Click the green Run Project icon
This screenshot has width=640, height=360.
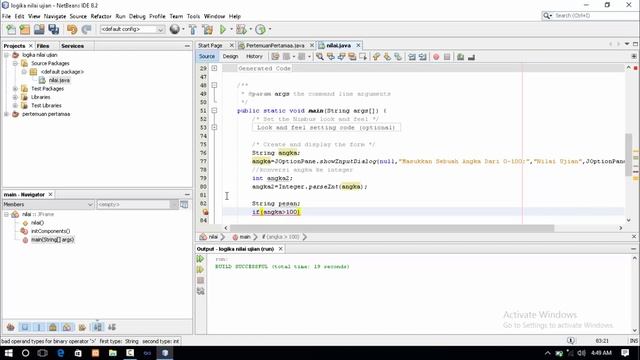(x=223, y=29)
